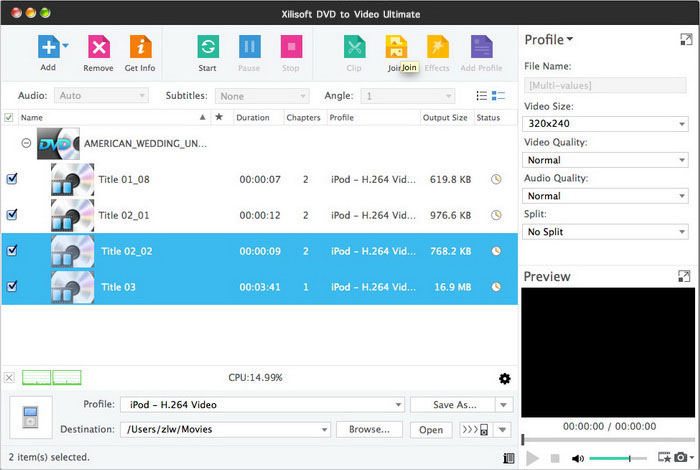The image size is (700, 470).
Task: Open the transfer-to-device dropdown arrow
Action: tap(503, 430)
